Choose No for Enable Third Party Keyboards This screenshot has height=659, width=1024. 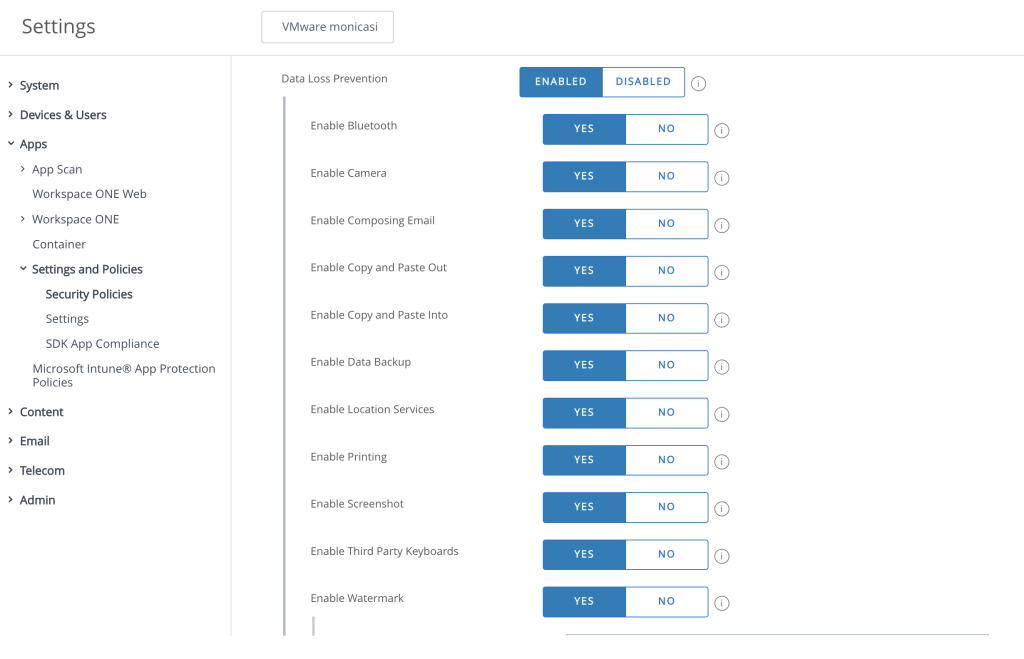coord(666,554)
